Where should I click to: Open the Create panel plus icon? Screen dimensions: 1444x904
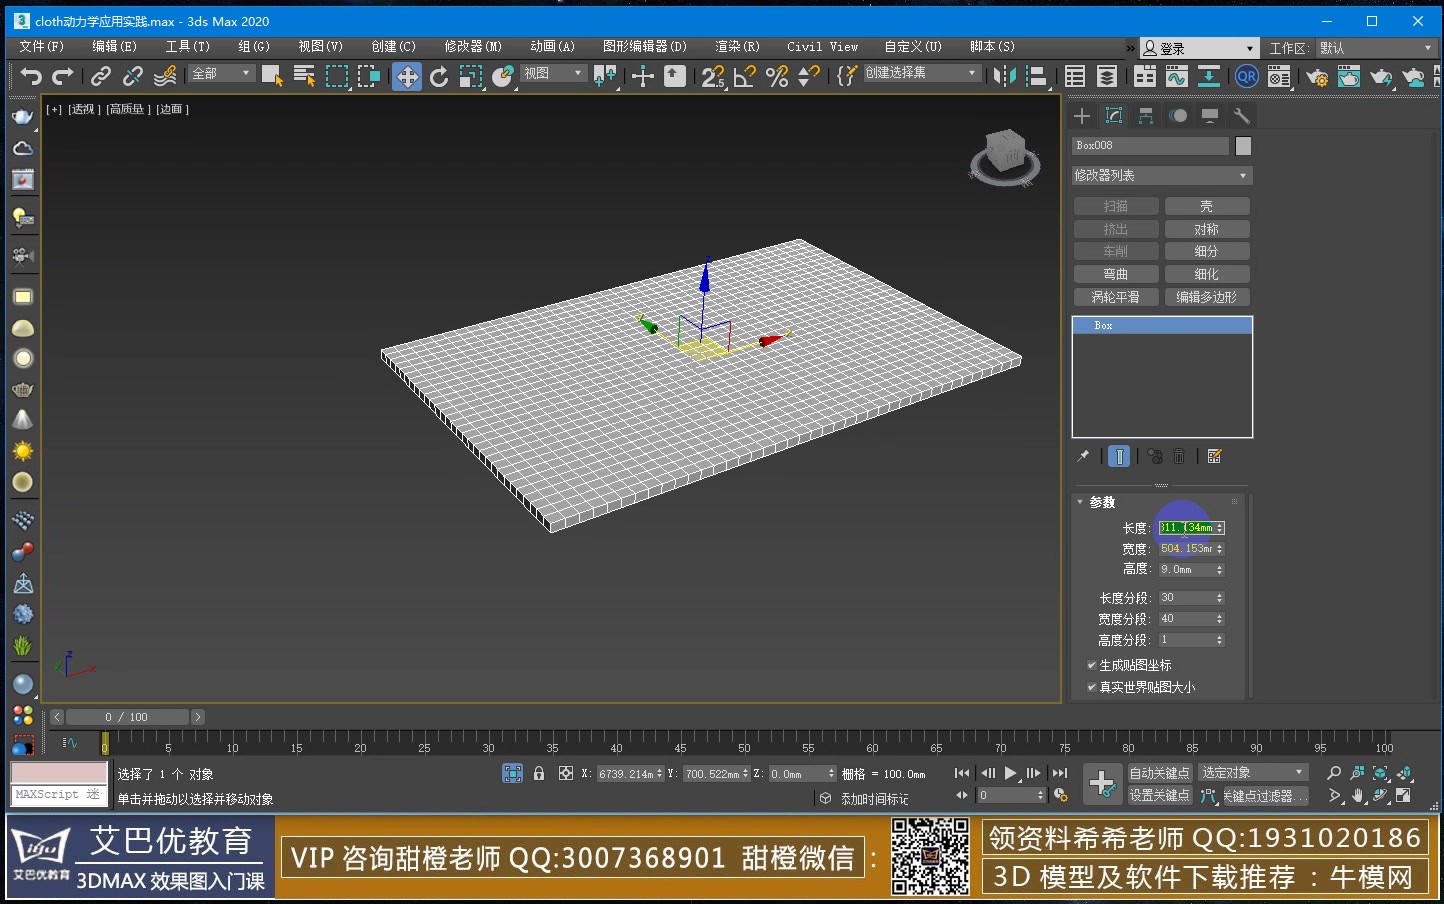pos(1081,115)
